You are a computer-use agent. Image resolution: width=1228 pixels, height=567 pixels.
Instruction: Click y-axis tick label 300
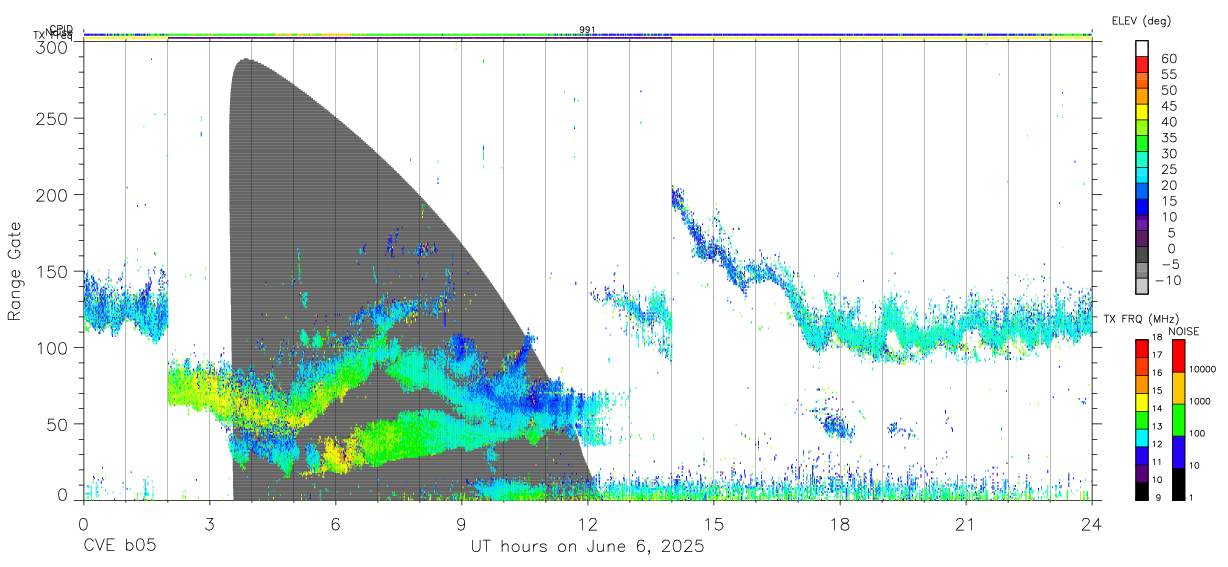pos(51,47)
